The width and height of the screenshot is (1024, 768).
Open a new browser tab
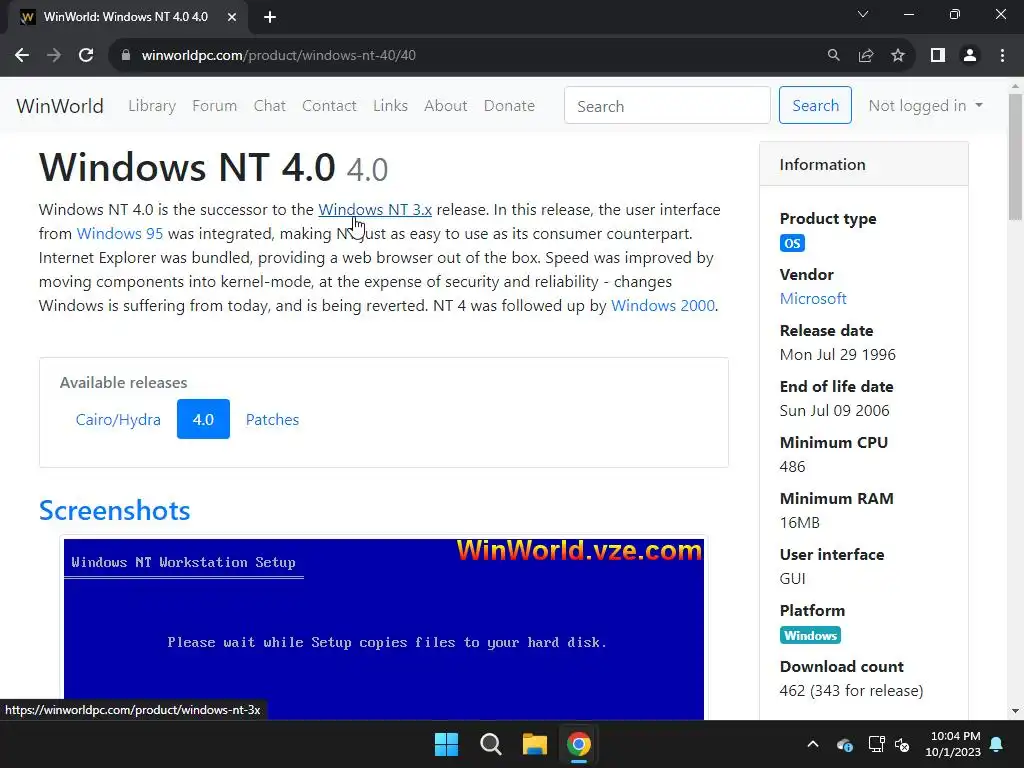pyautogui.click(x=270, y=17)
